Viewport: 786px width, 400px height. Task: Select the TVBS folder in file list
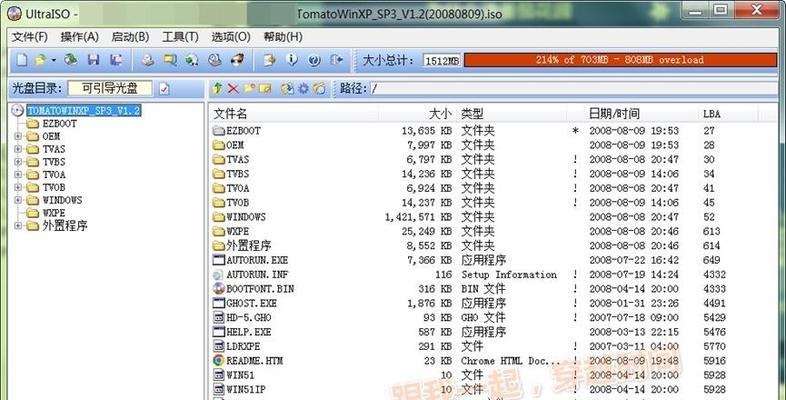[x=494, y=174]
